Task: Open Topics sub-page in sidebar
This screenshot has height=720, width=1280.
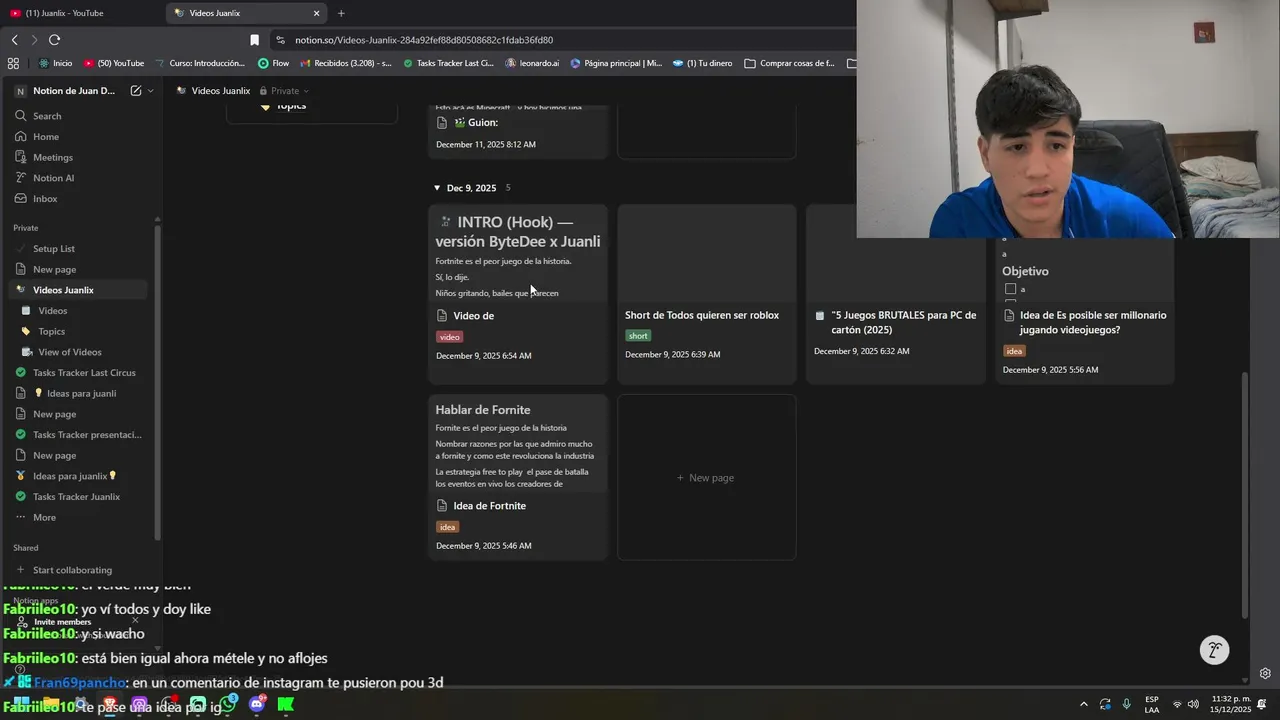Action: click(x=80, y=332)
